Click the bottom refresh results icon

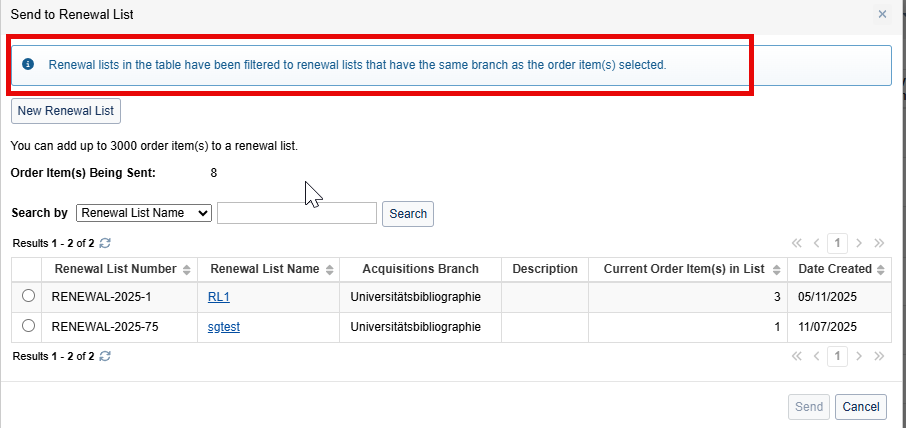click(105, 356)
